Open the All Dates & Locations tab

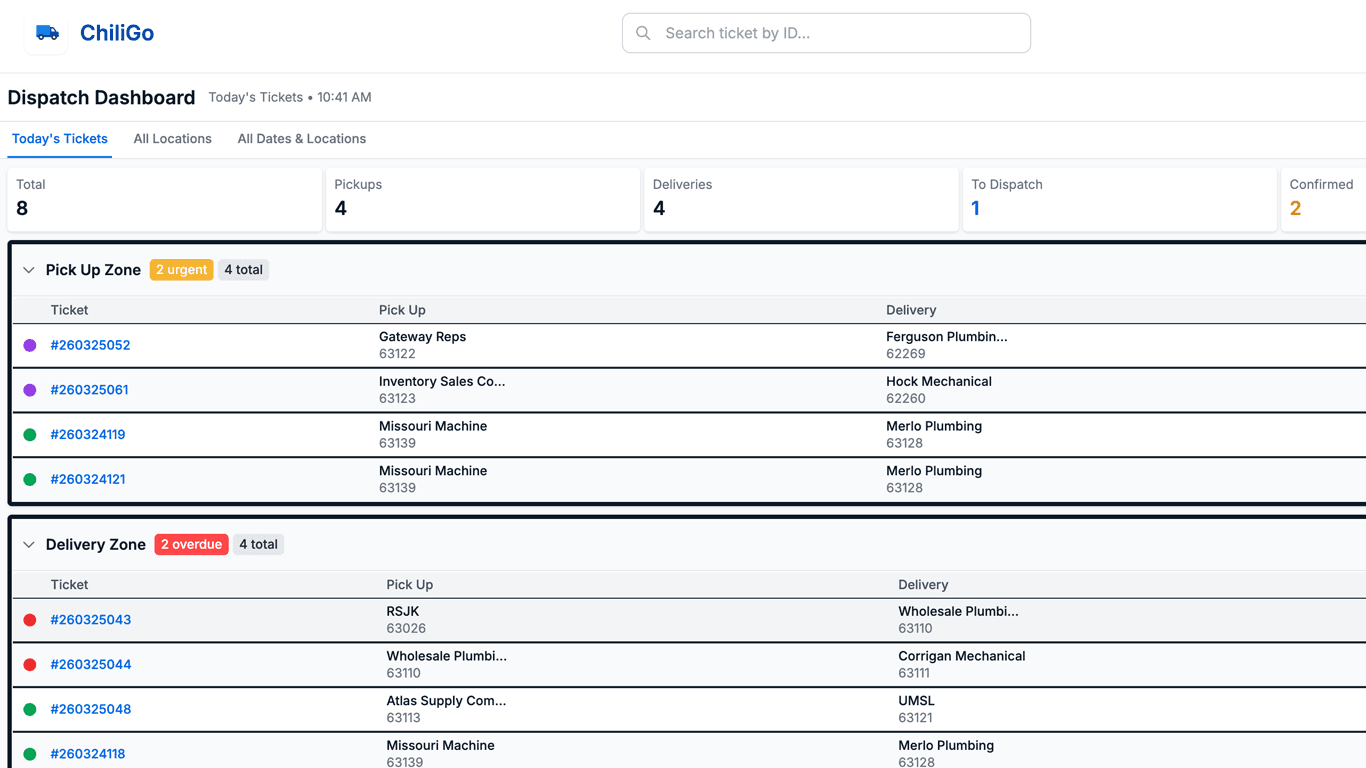(x=302, y=139)
